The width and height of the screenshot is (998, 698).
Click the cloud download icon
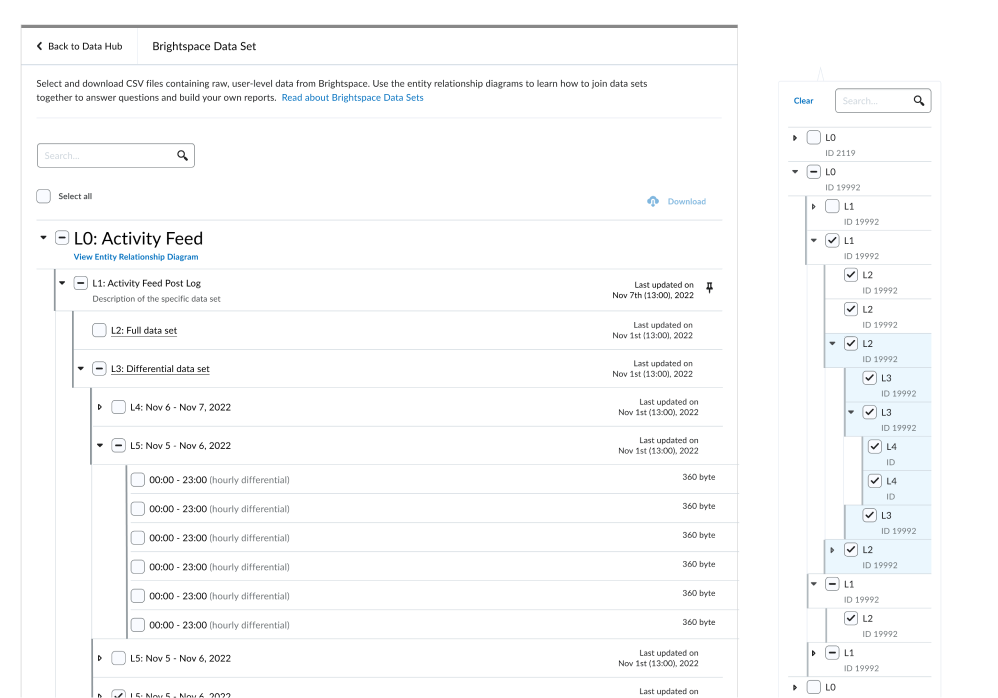pyautogui.click(x=653, y=202)
